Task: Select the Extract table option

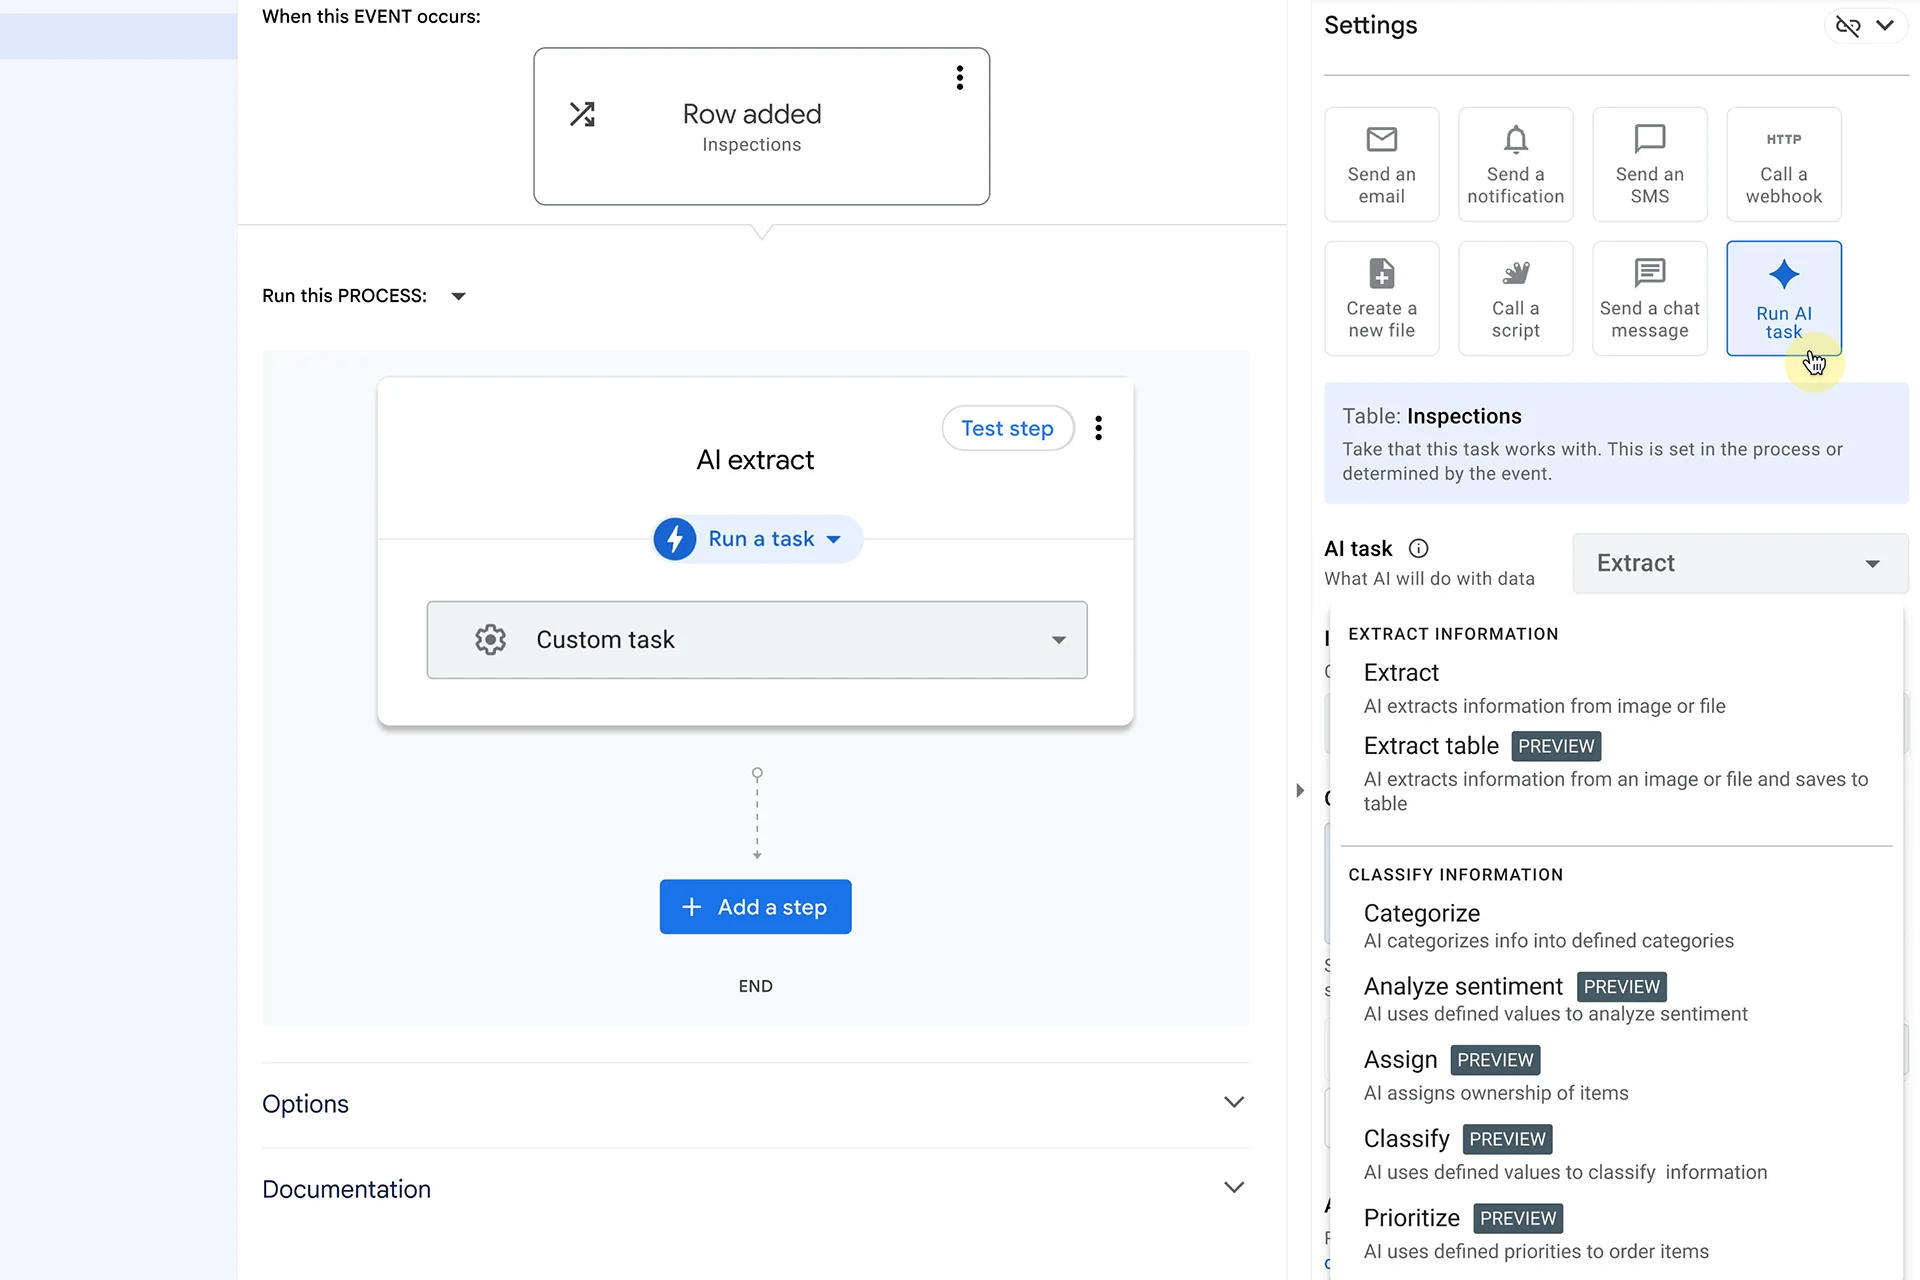Action: (x=1616, y=773)
